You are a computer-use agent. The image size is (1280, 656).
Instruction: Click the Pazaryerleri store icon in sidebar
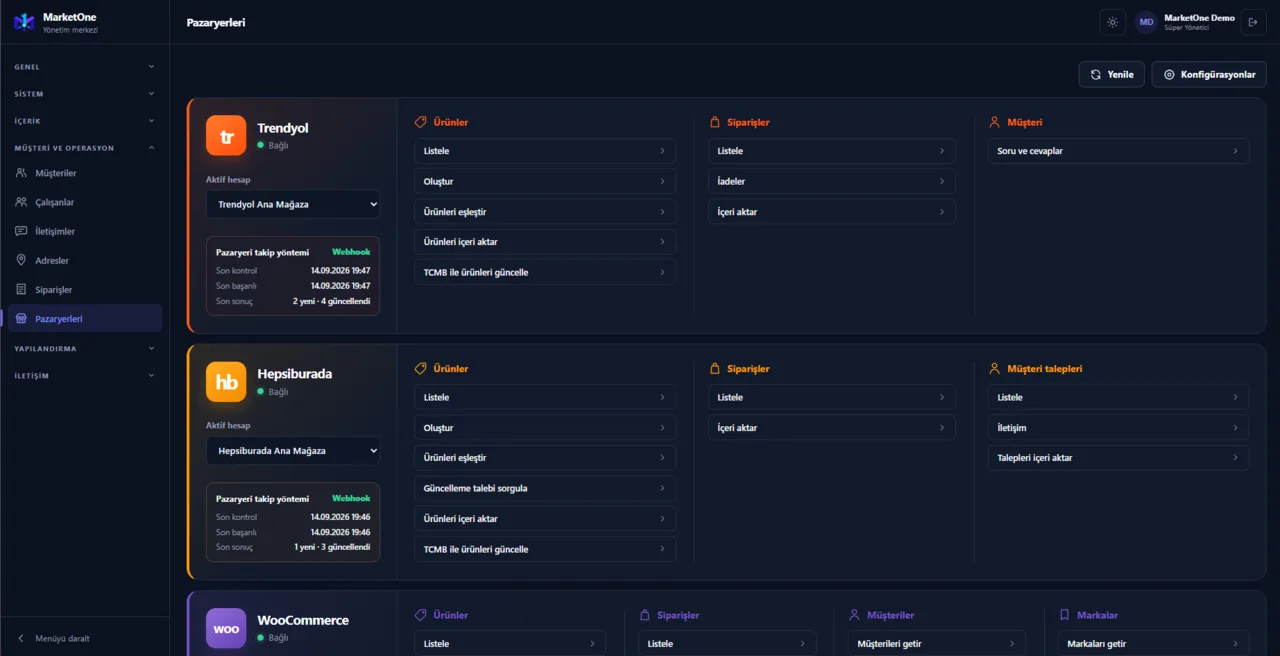pyautogui.click(x=22, y=318)
